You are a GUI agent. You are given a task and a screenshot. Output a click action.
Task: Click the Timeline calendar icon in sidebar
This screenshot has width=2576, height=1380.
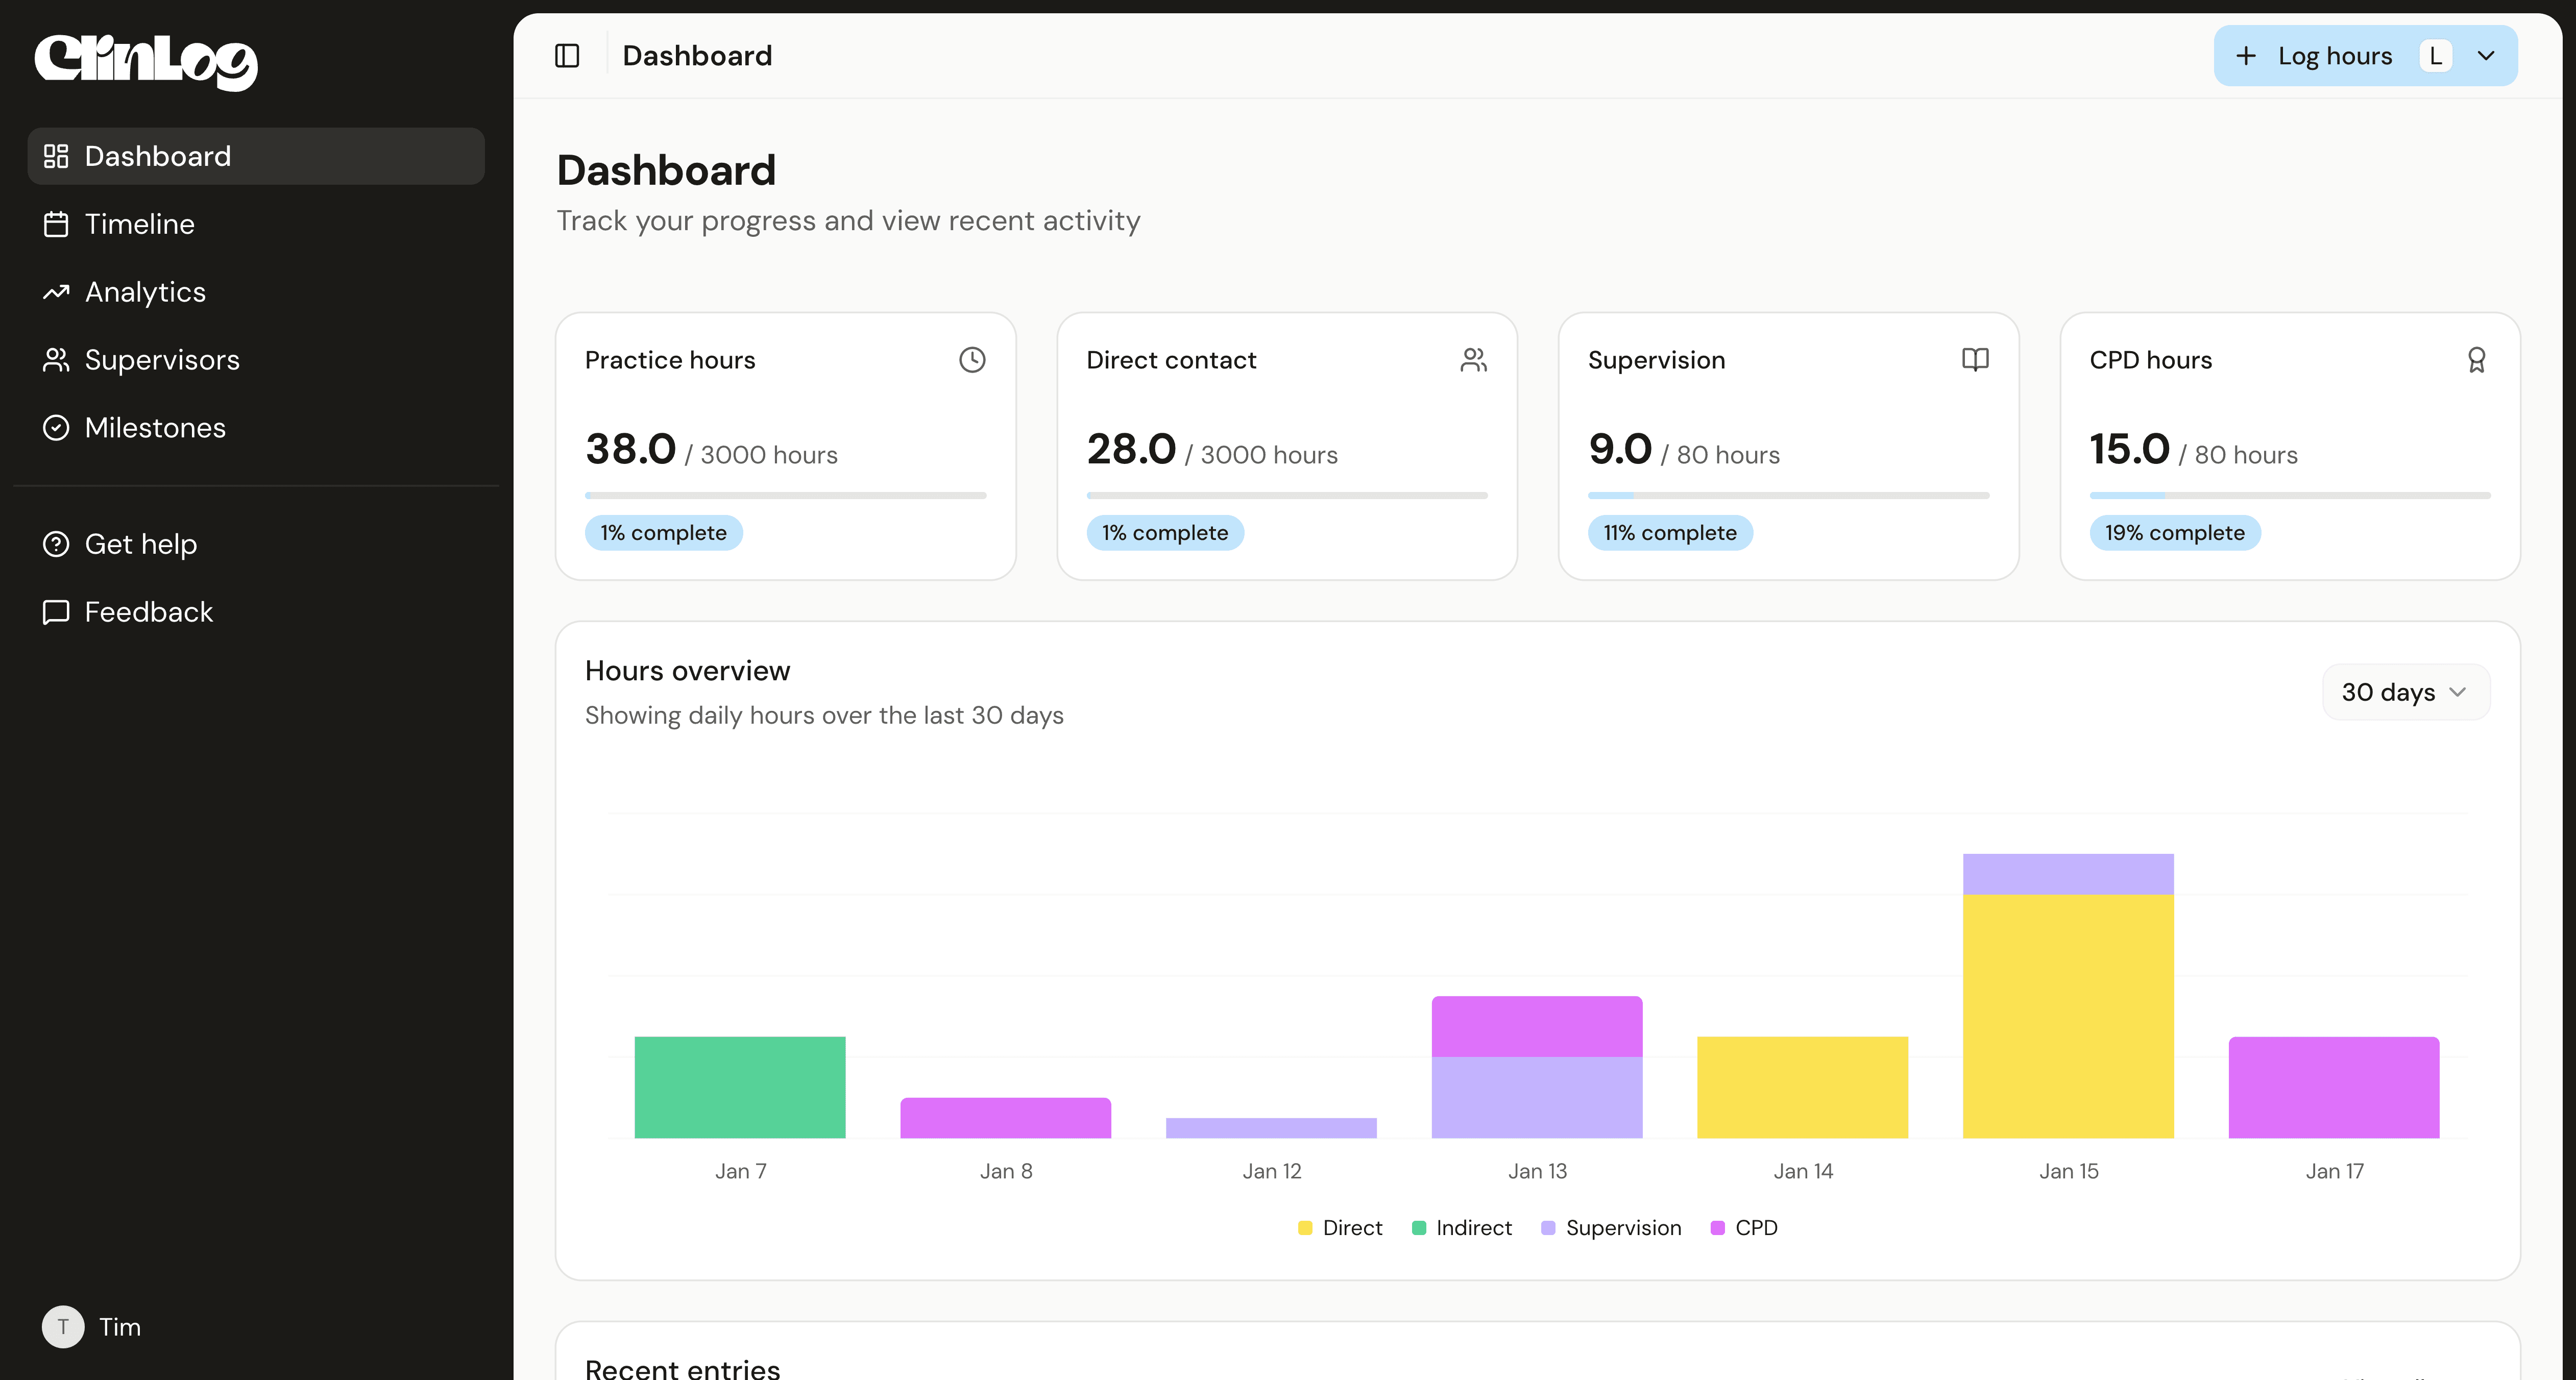point(56,224)
